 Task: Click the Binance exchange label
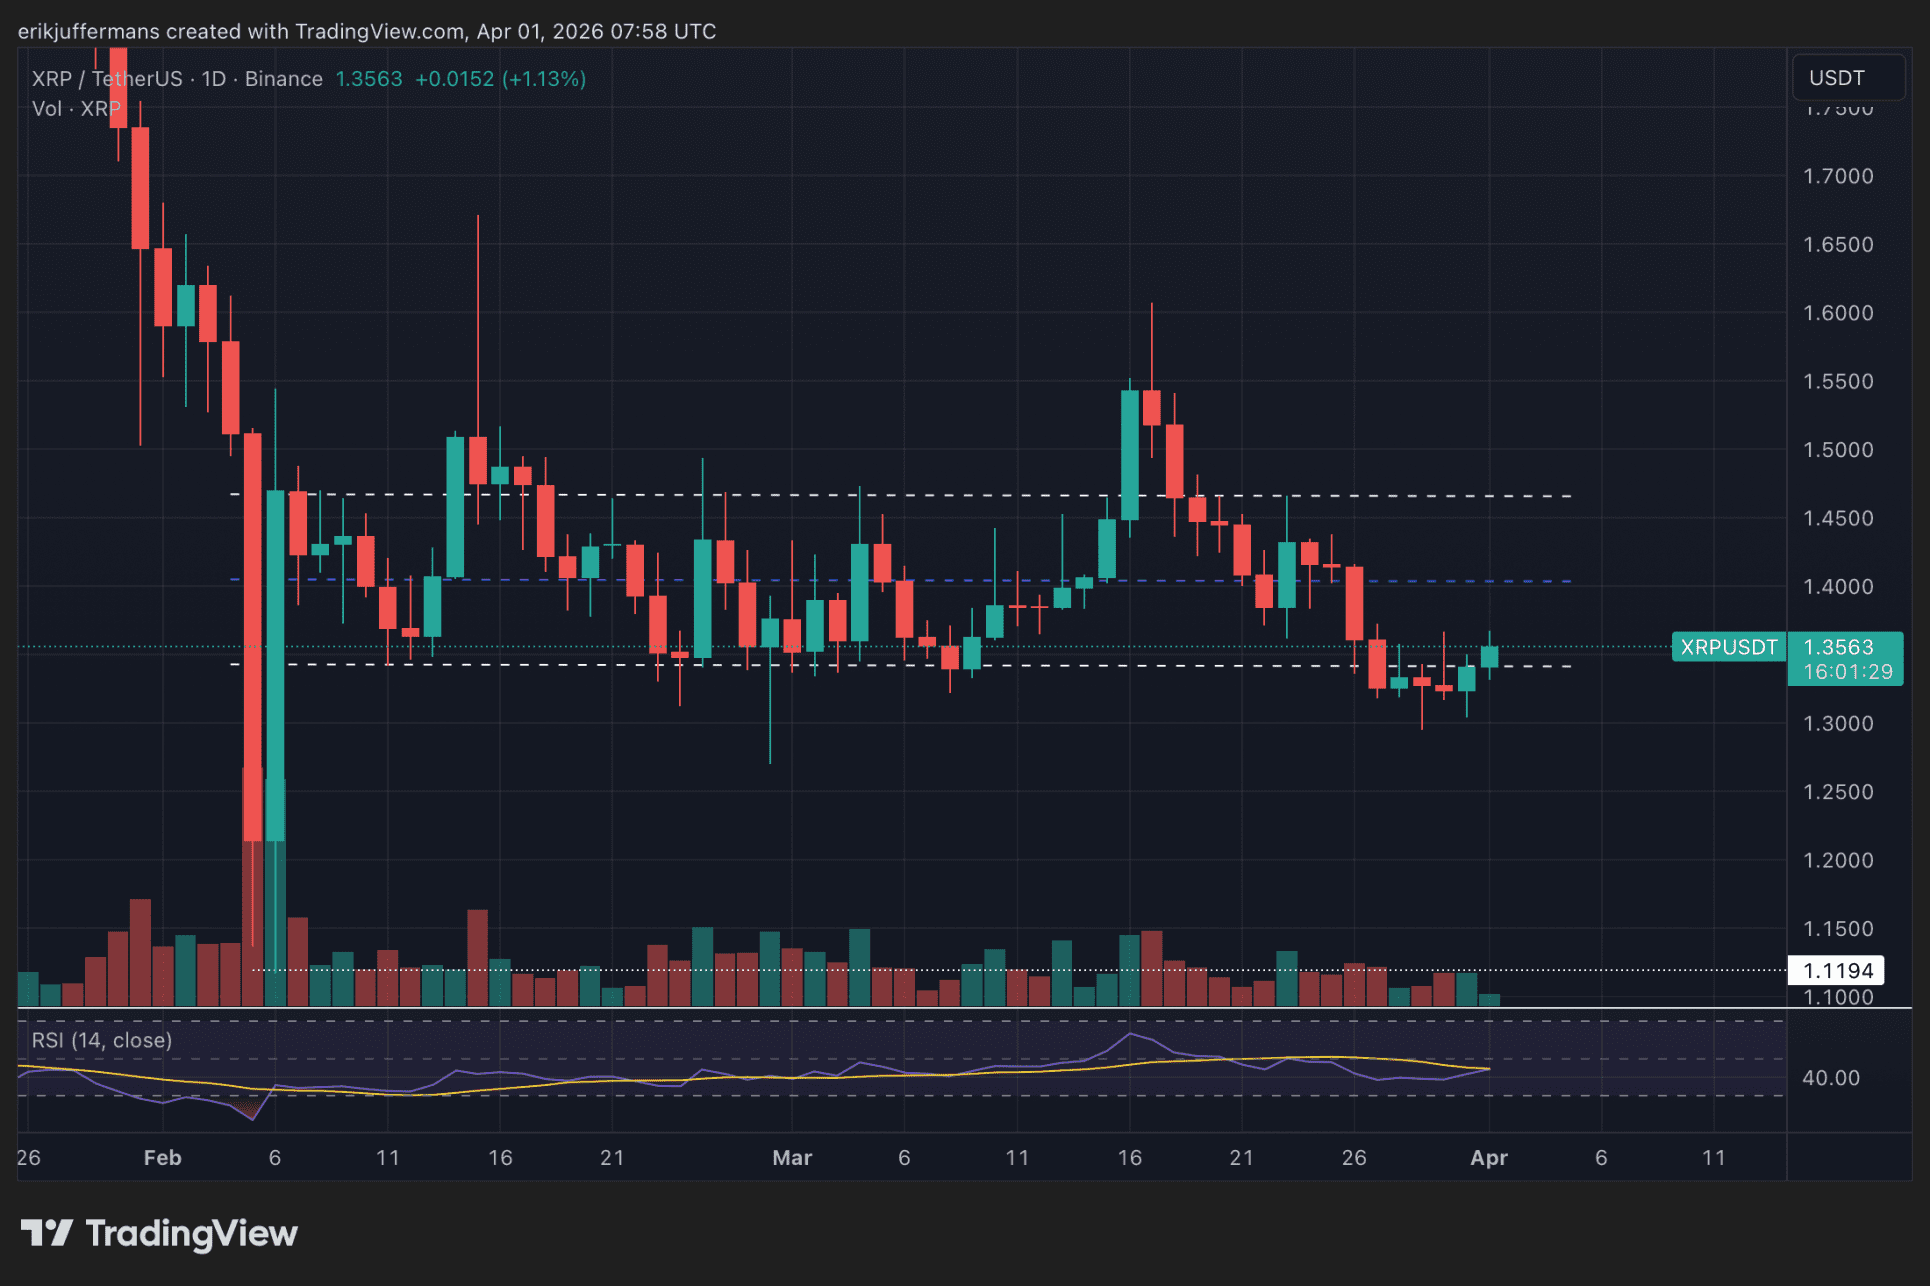[x=283, y=79]
